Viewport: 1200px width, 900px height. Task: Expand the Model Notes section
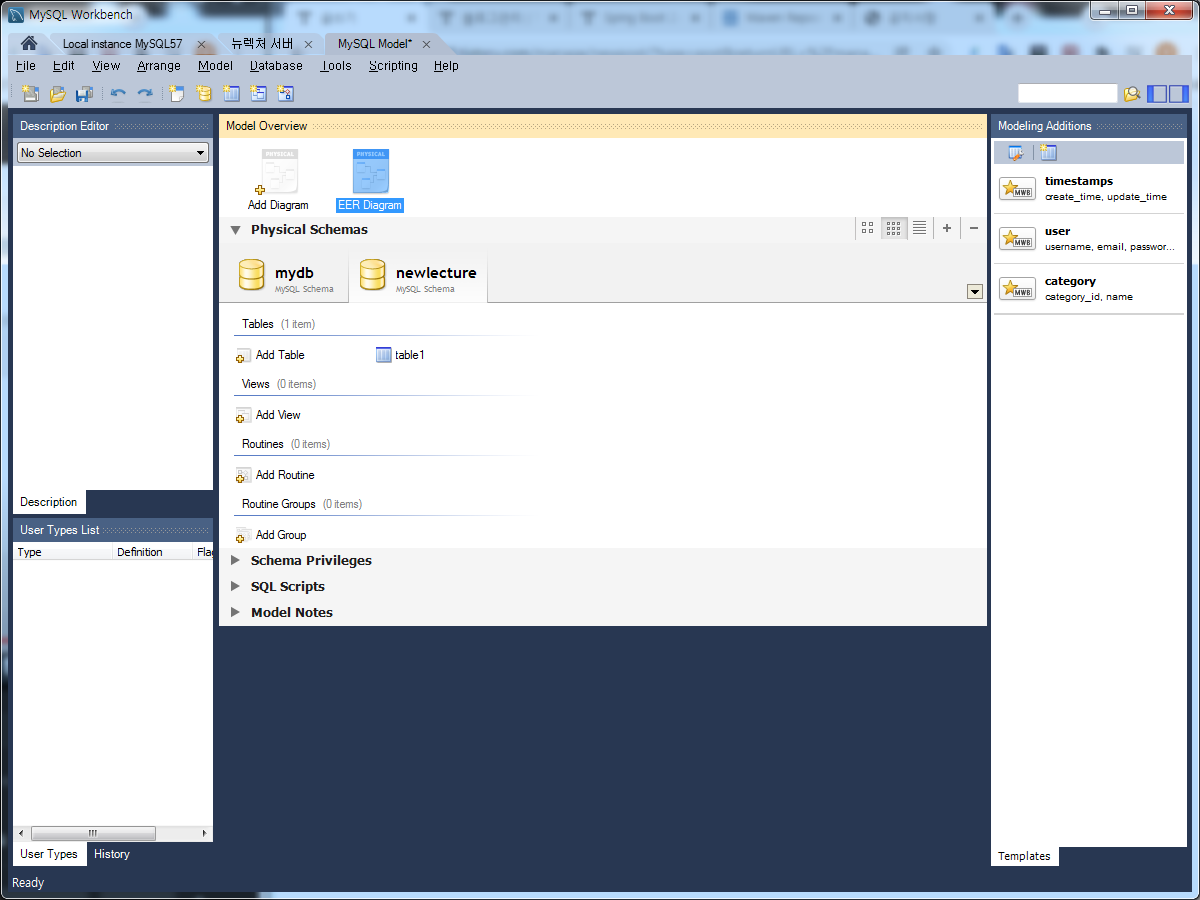pos(236,613)
